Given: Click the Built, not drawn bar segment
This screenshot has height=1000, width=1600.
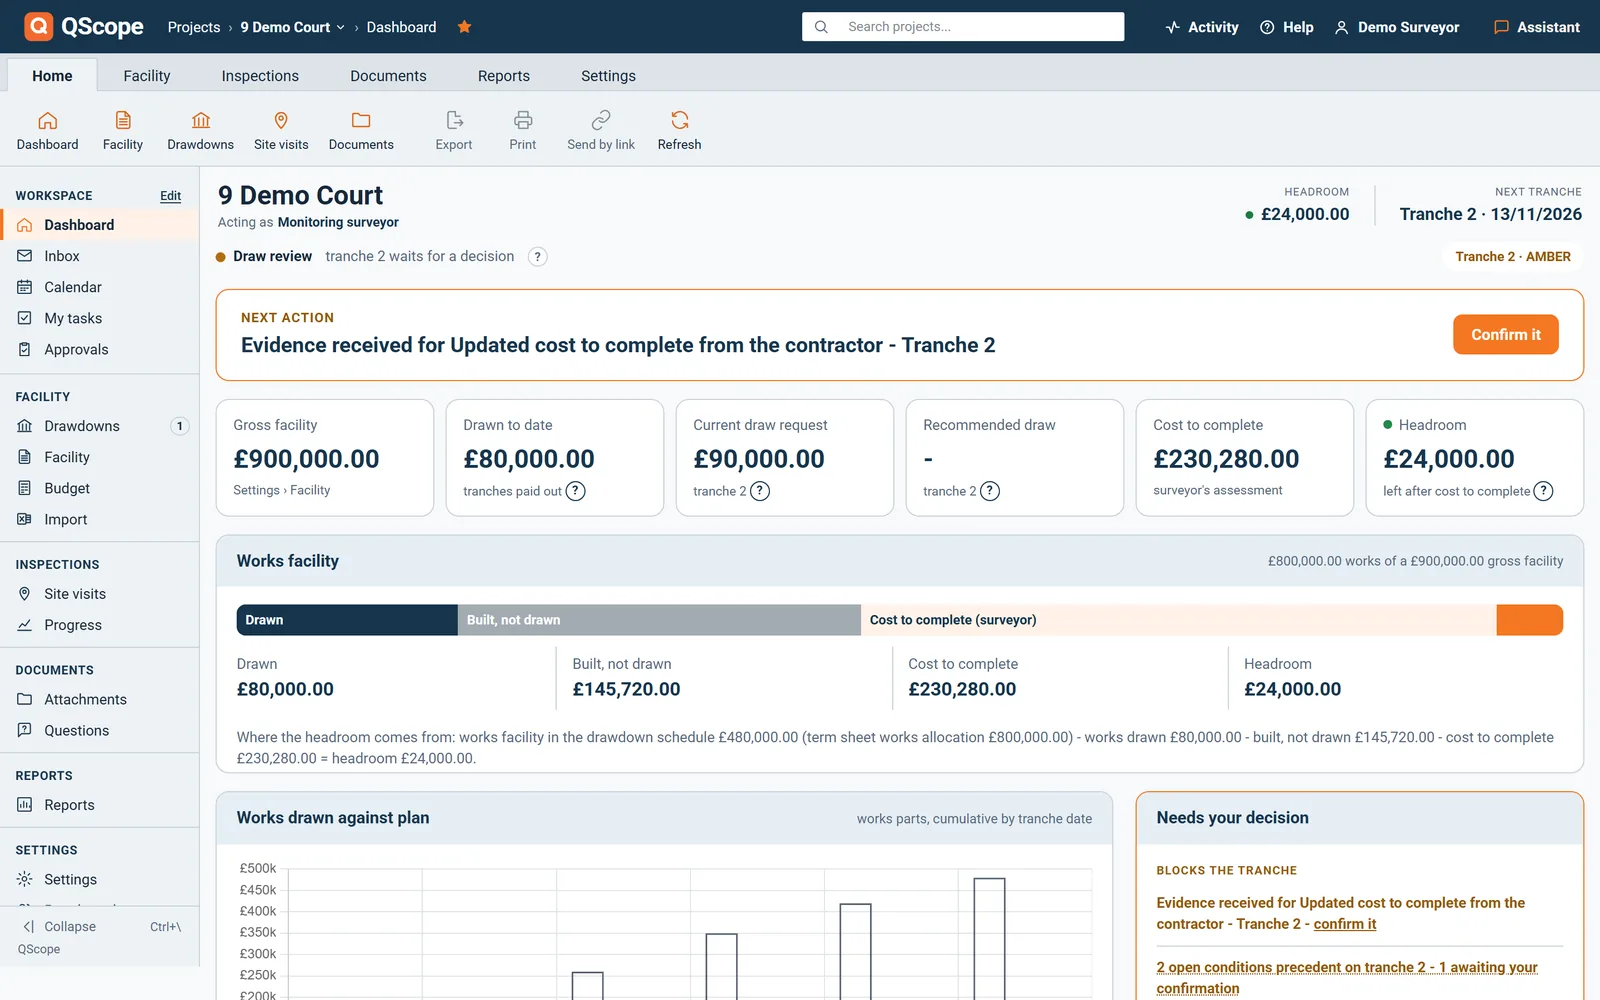Looking at the screenshot, I should click(x=659, y=620).
